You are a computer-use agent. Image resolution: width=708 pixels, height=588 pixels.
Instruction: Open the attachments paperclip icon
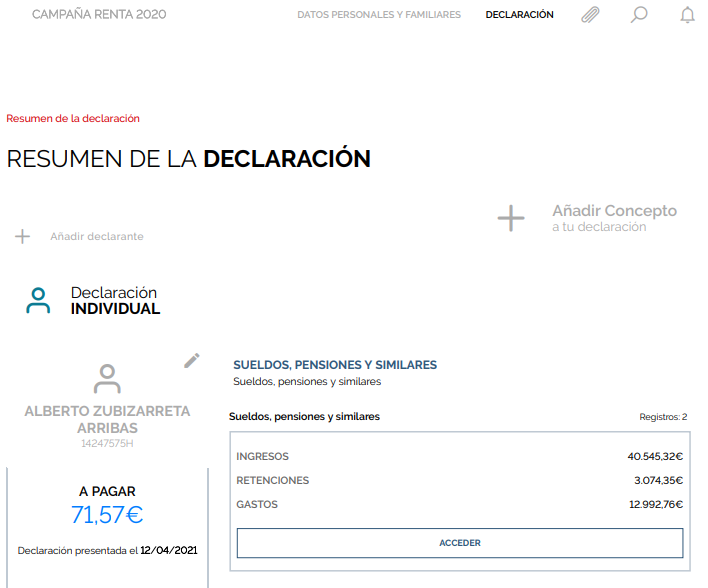coord(590,15)
